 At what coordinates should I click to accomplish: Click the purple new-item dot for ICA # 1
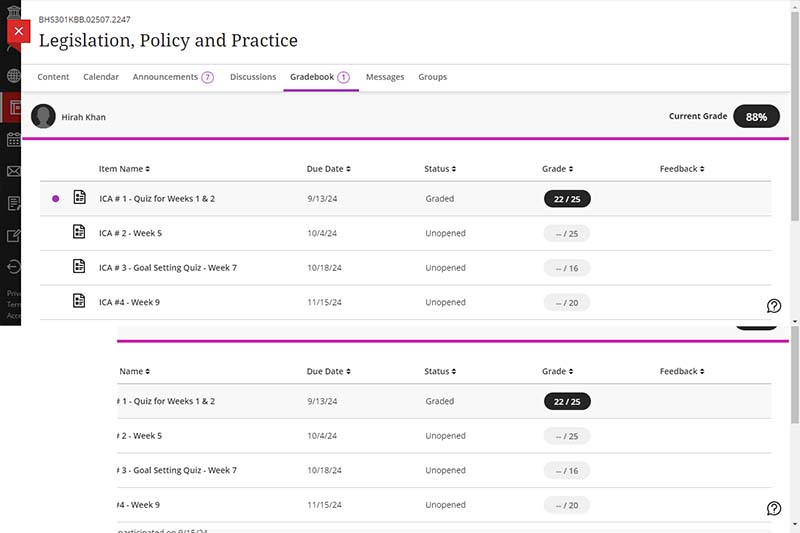pos(56,198)
